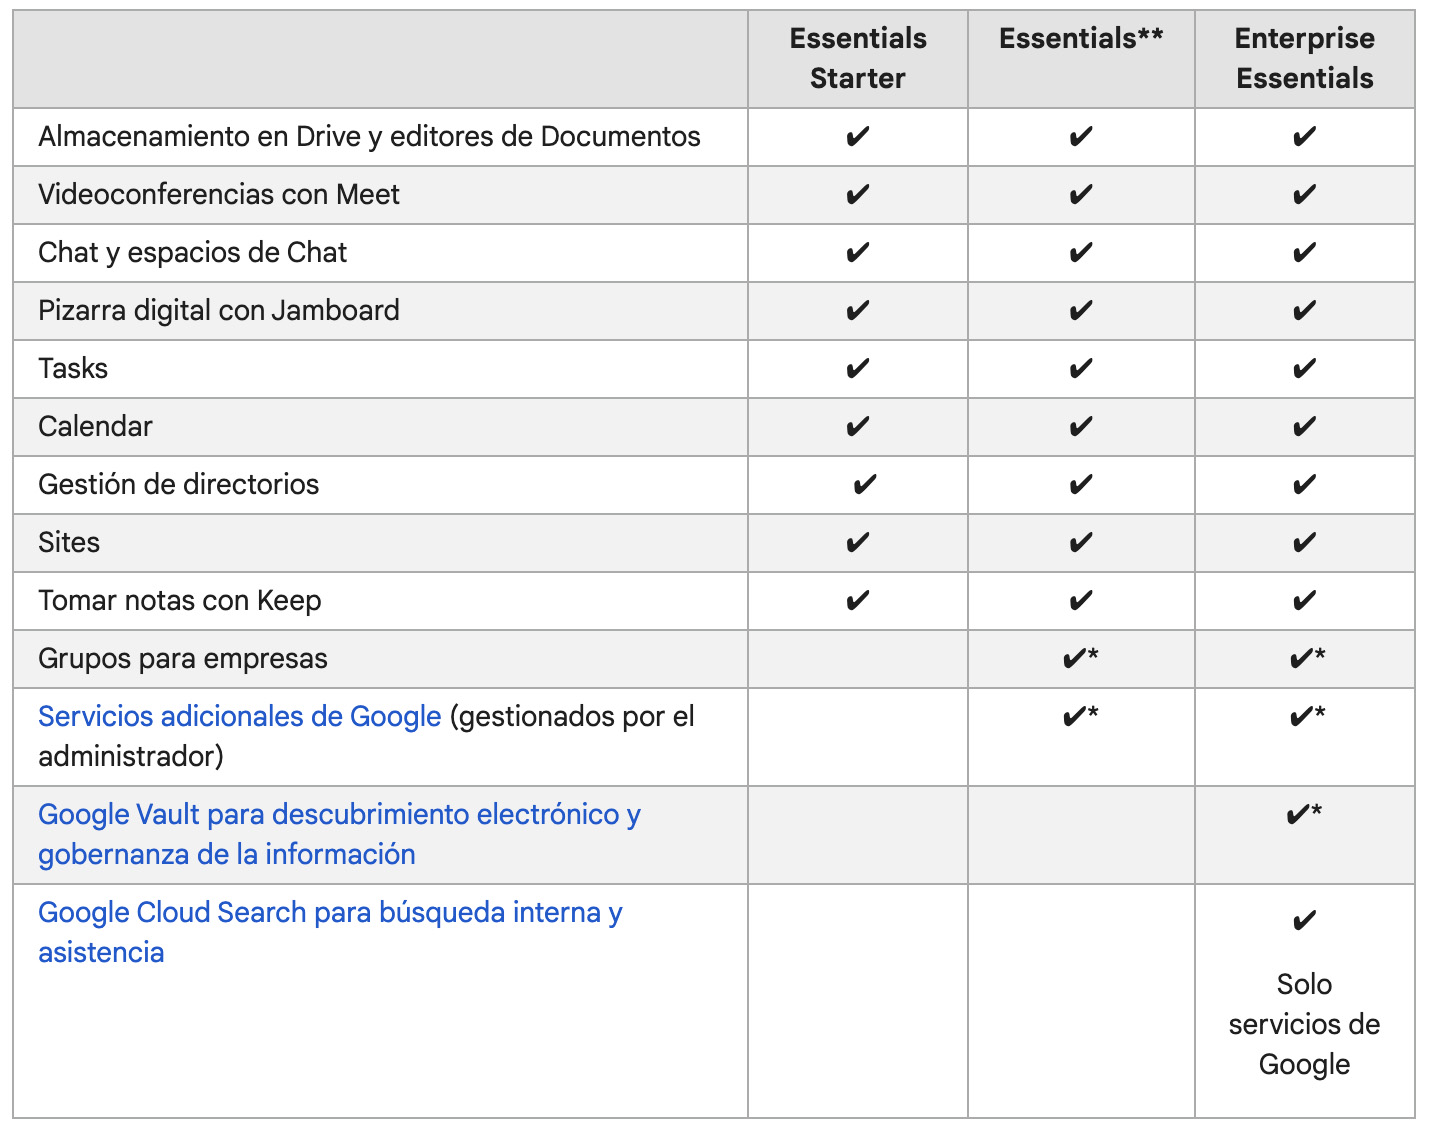
Task: Click the Solo servicios de Google text
Action: click(1304, 1024)
